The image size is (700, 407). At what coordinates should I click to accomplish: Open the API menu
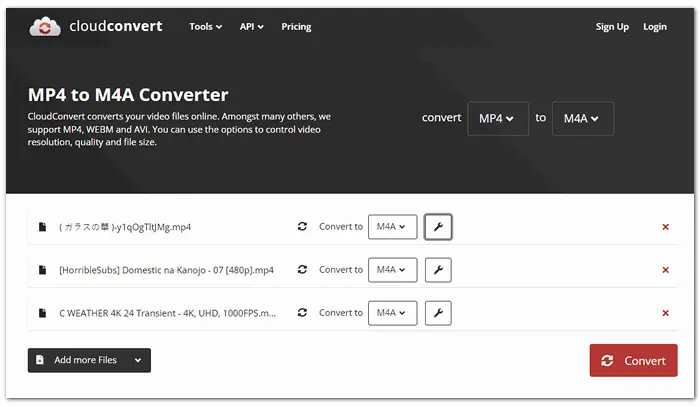click(251, 27)
